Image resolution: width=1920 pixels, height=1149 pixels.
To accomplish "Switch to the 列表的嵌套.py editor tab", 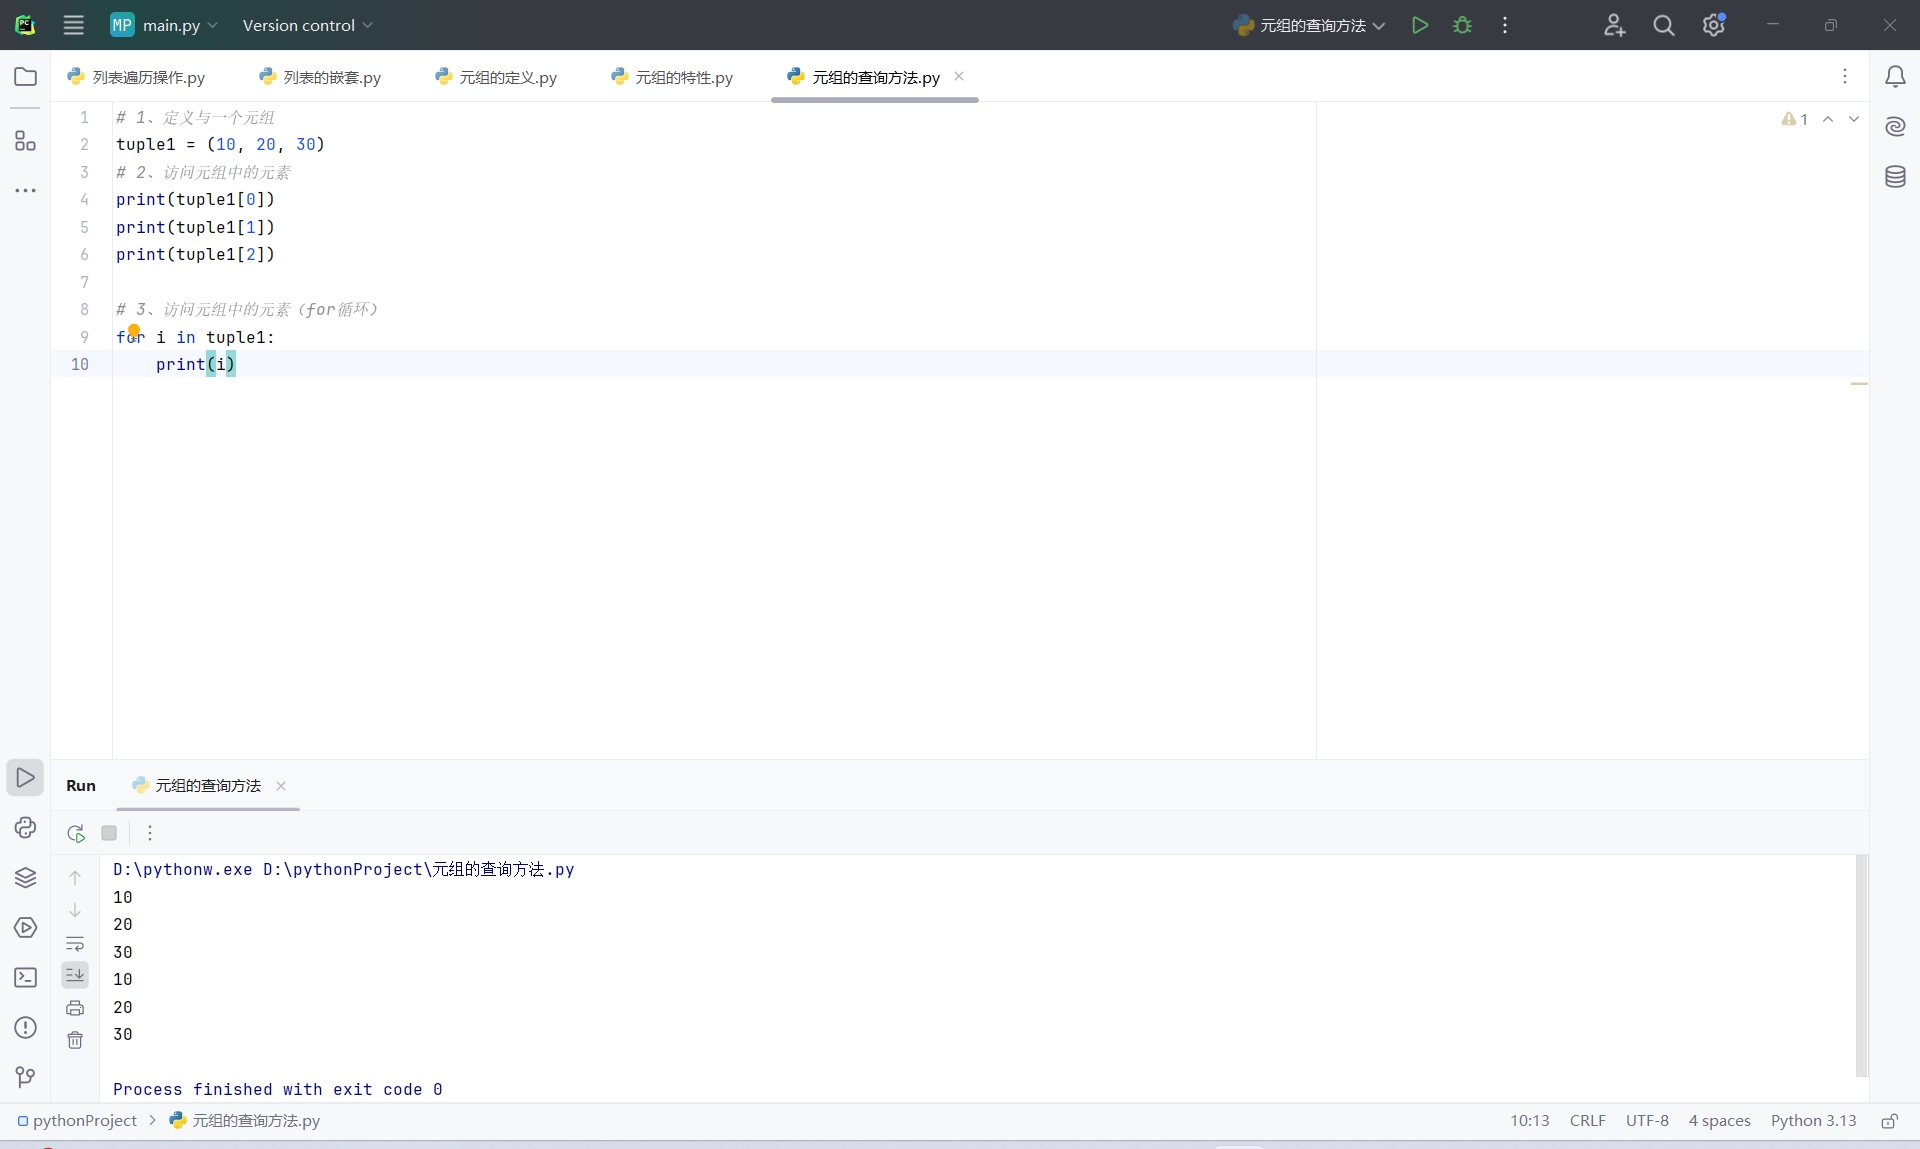I will tap(321, 77).
